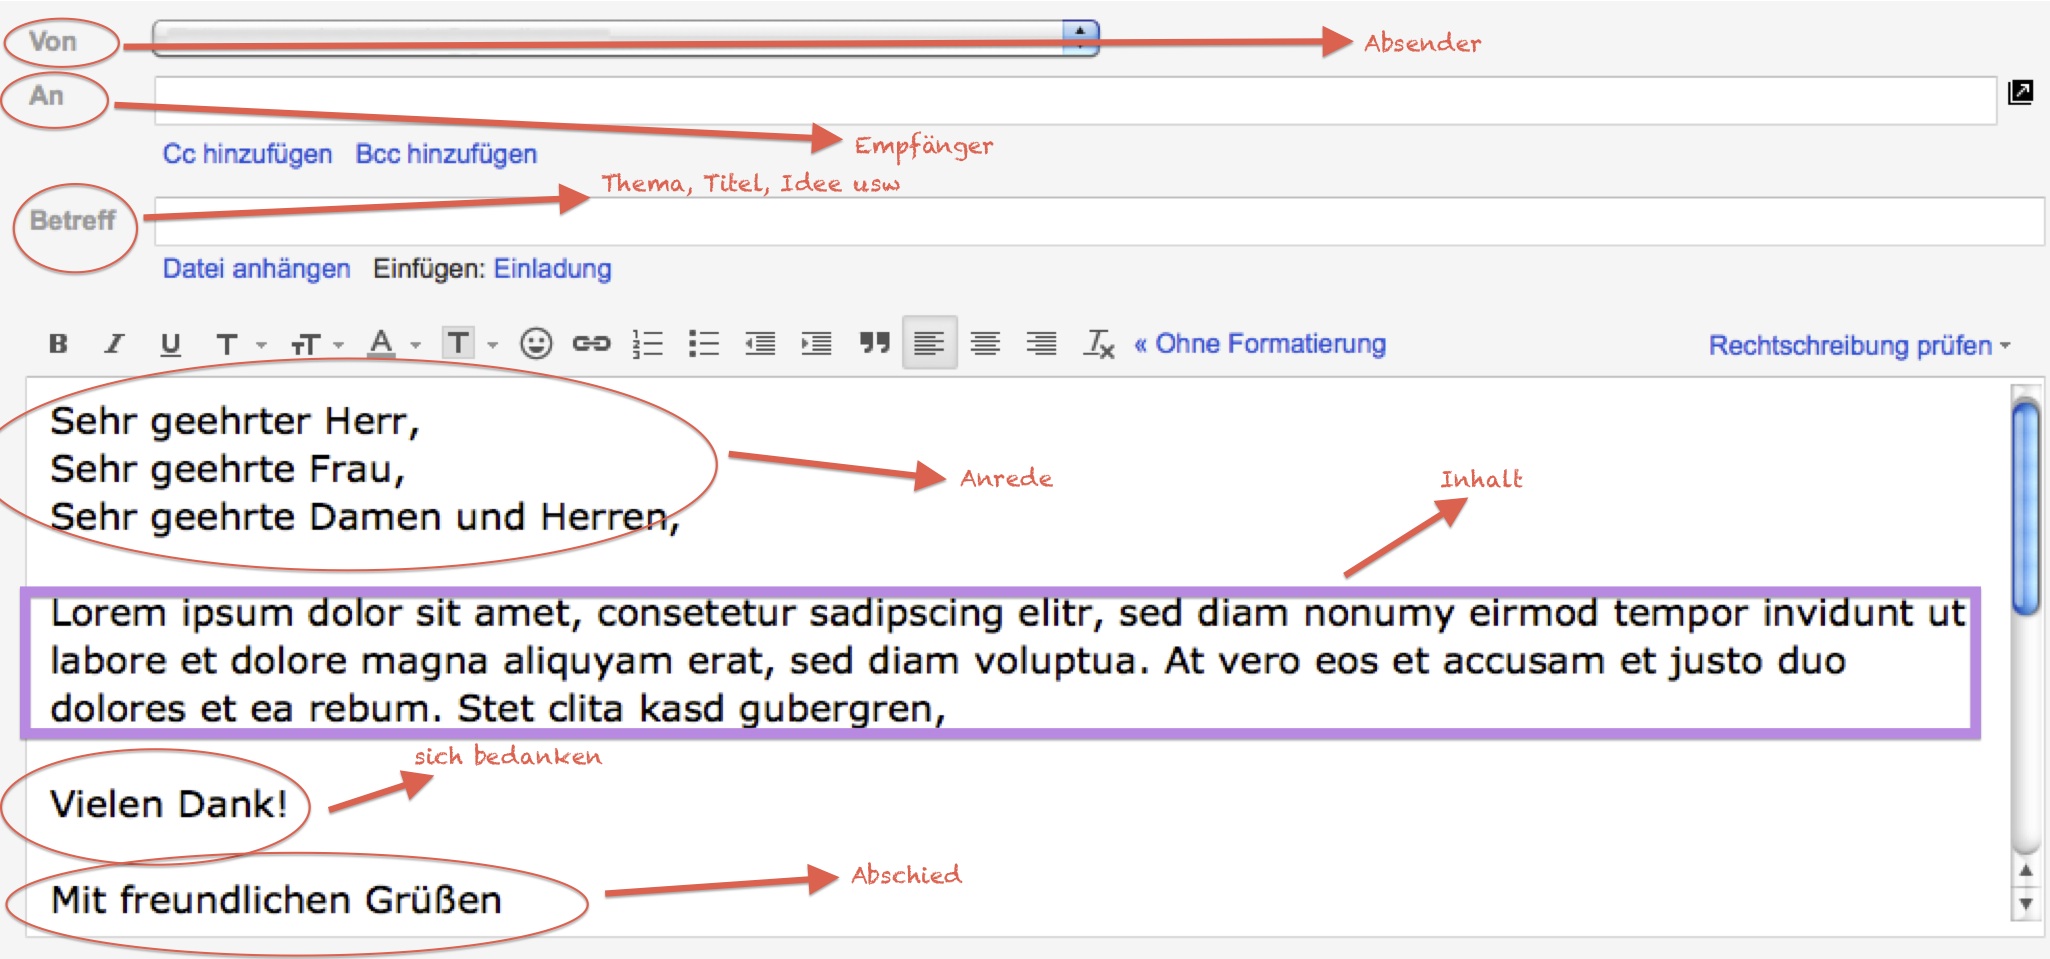Click 'Sehr geehrter Herr,' line
The image size is (2050, 959).
point(235,422)
